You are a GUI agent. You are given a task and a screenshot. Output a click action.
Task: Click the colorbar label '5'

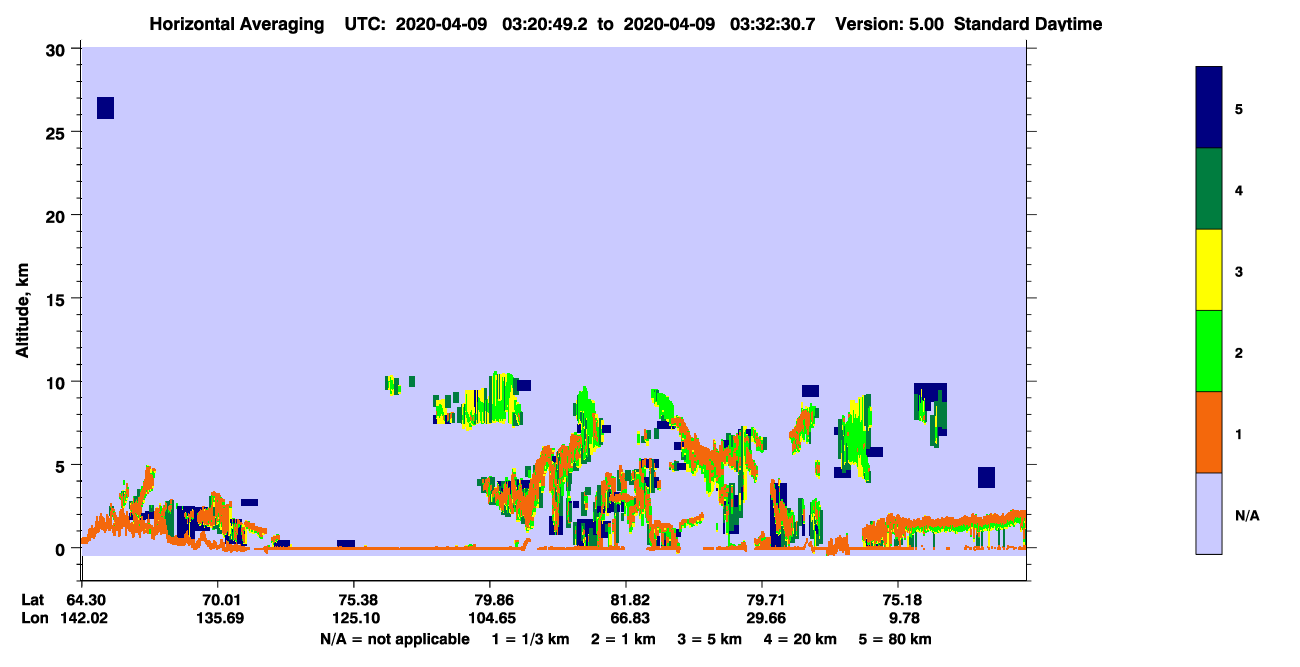(x=1239, y=108)
